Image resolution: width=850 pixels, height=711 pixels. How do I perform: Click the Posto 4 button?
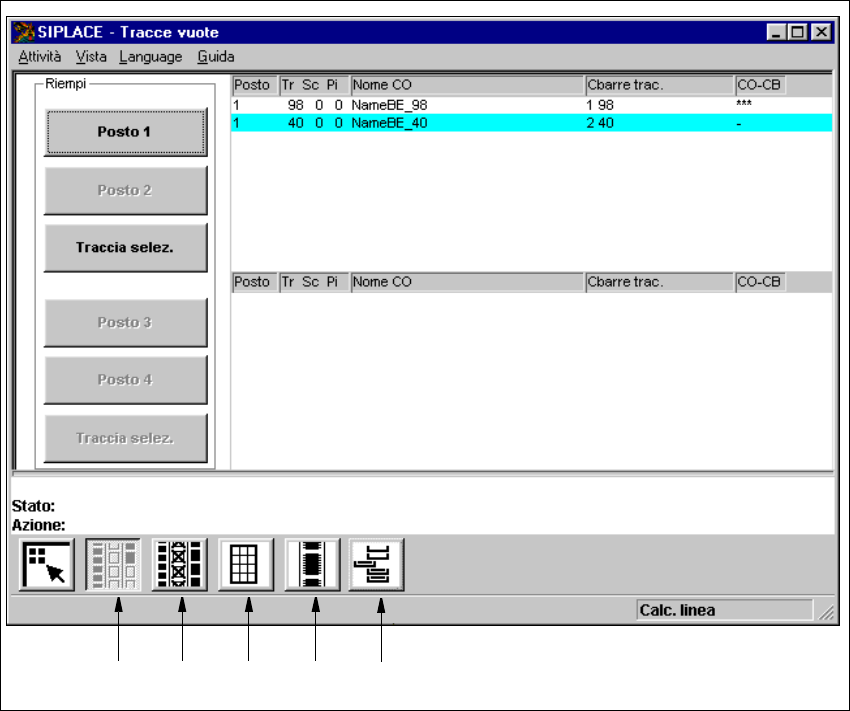click(x=125, y=380)
